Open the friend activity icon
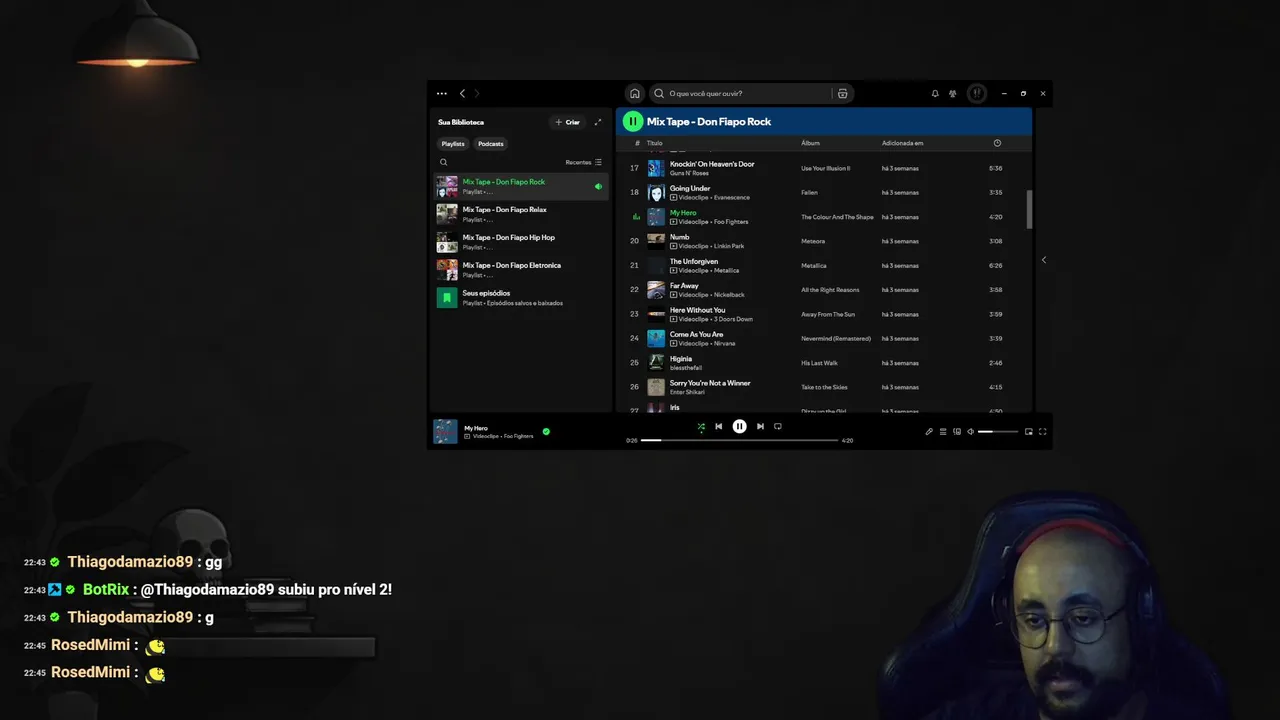 click(x=953, y=93)
